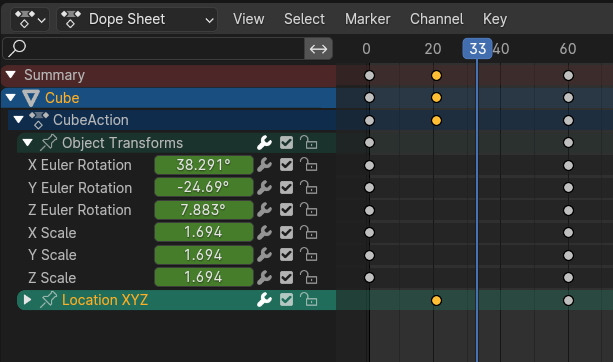613x362 pixels.
Task: Select the Y Scale channel name
Action: [52, 255]
